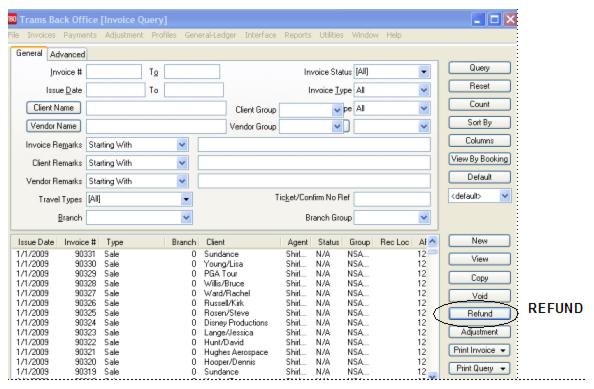The width and height of the screenshot is (594, 389).
Task: Click the Copy button
Action: (x=479, y=278)
